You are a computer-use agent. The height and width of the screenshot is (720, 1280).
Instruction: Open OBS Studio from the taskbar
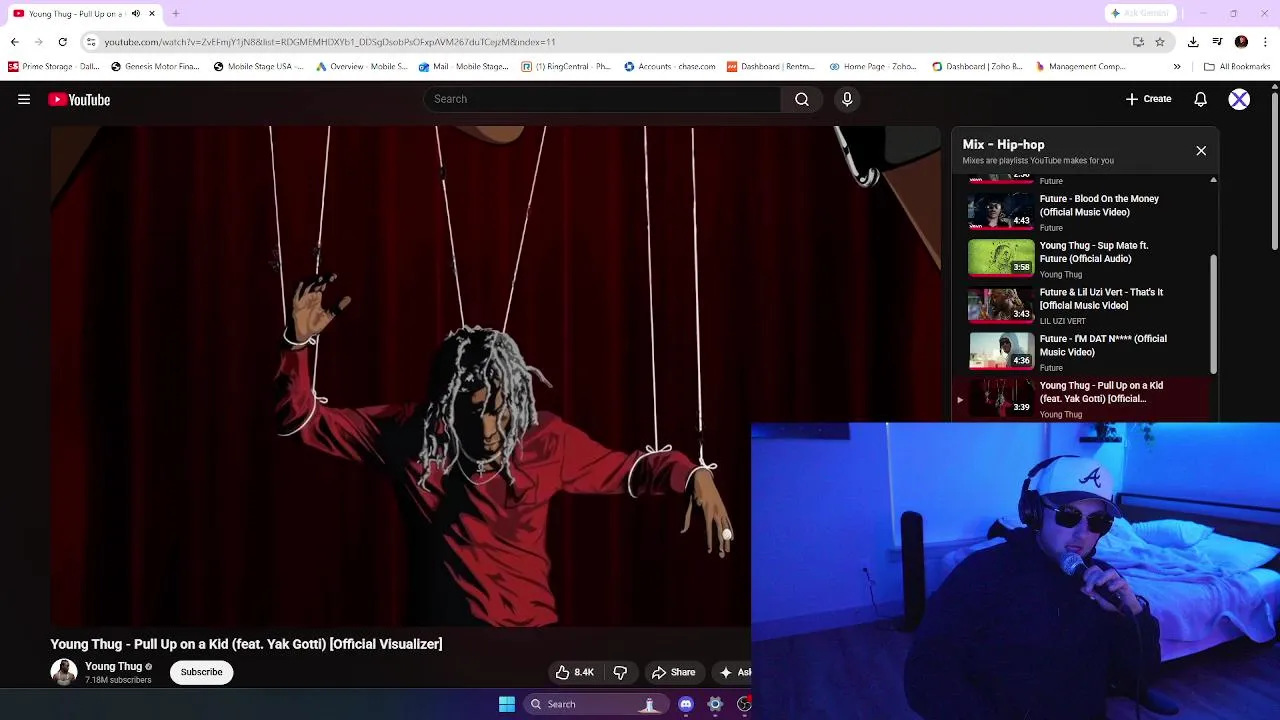[x=744, y=704]
